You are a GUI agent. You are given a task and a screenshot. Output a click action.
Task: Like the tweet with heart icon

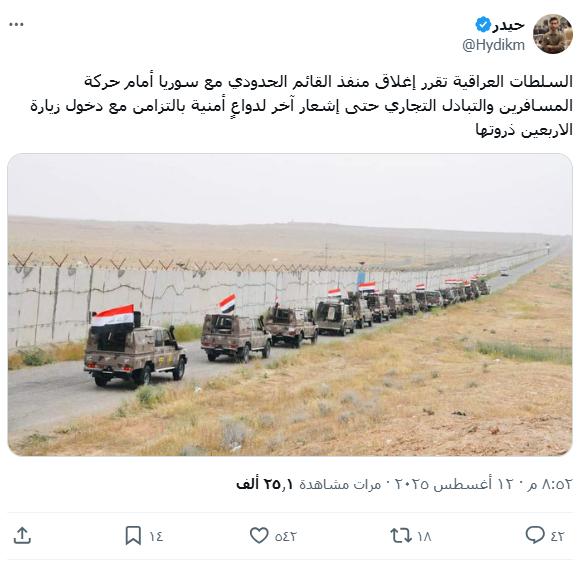click(x=260, y=536)
